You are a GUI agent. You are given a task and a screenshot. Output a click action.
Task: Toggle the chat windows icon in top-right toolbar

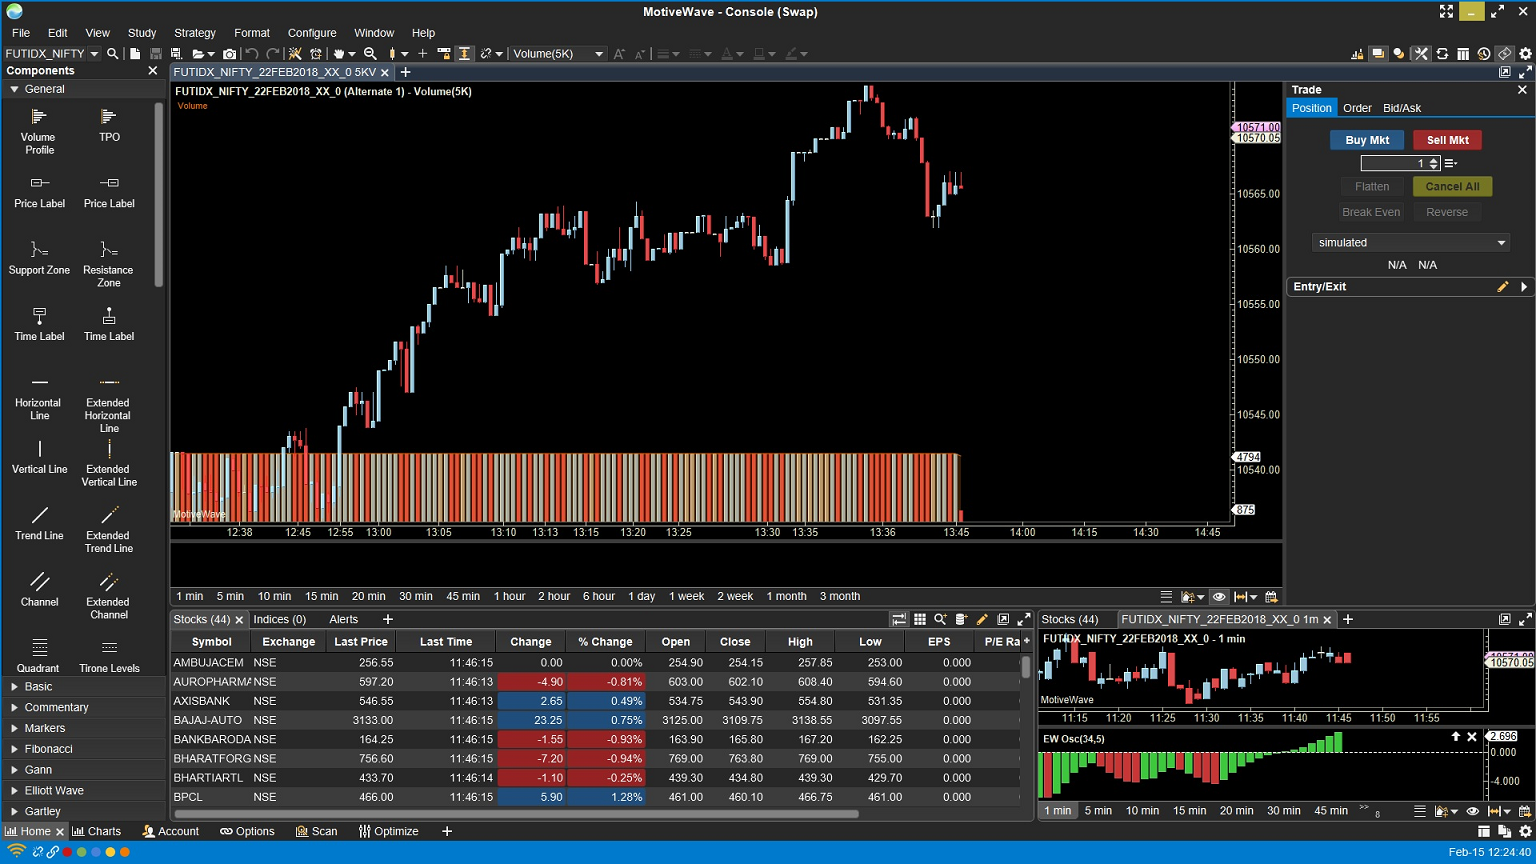click(x=1378, y=54)
